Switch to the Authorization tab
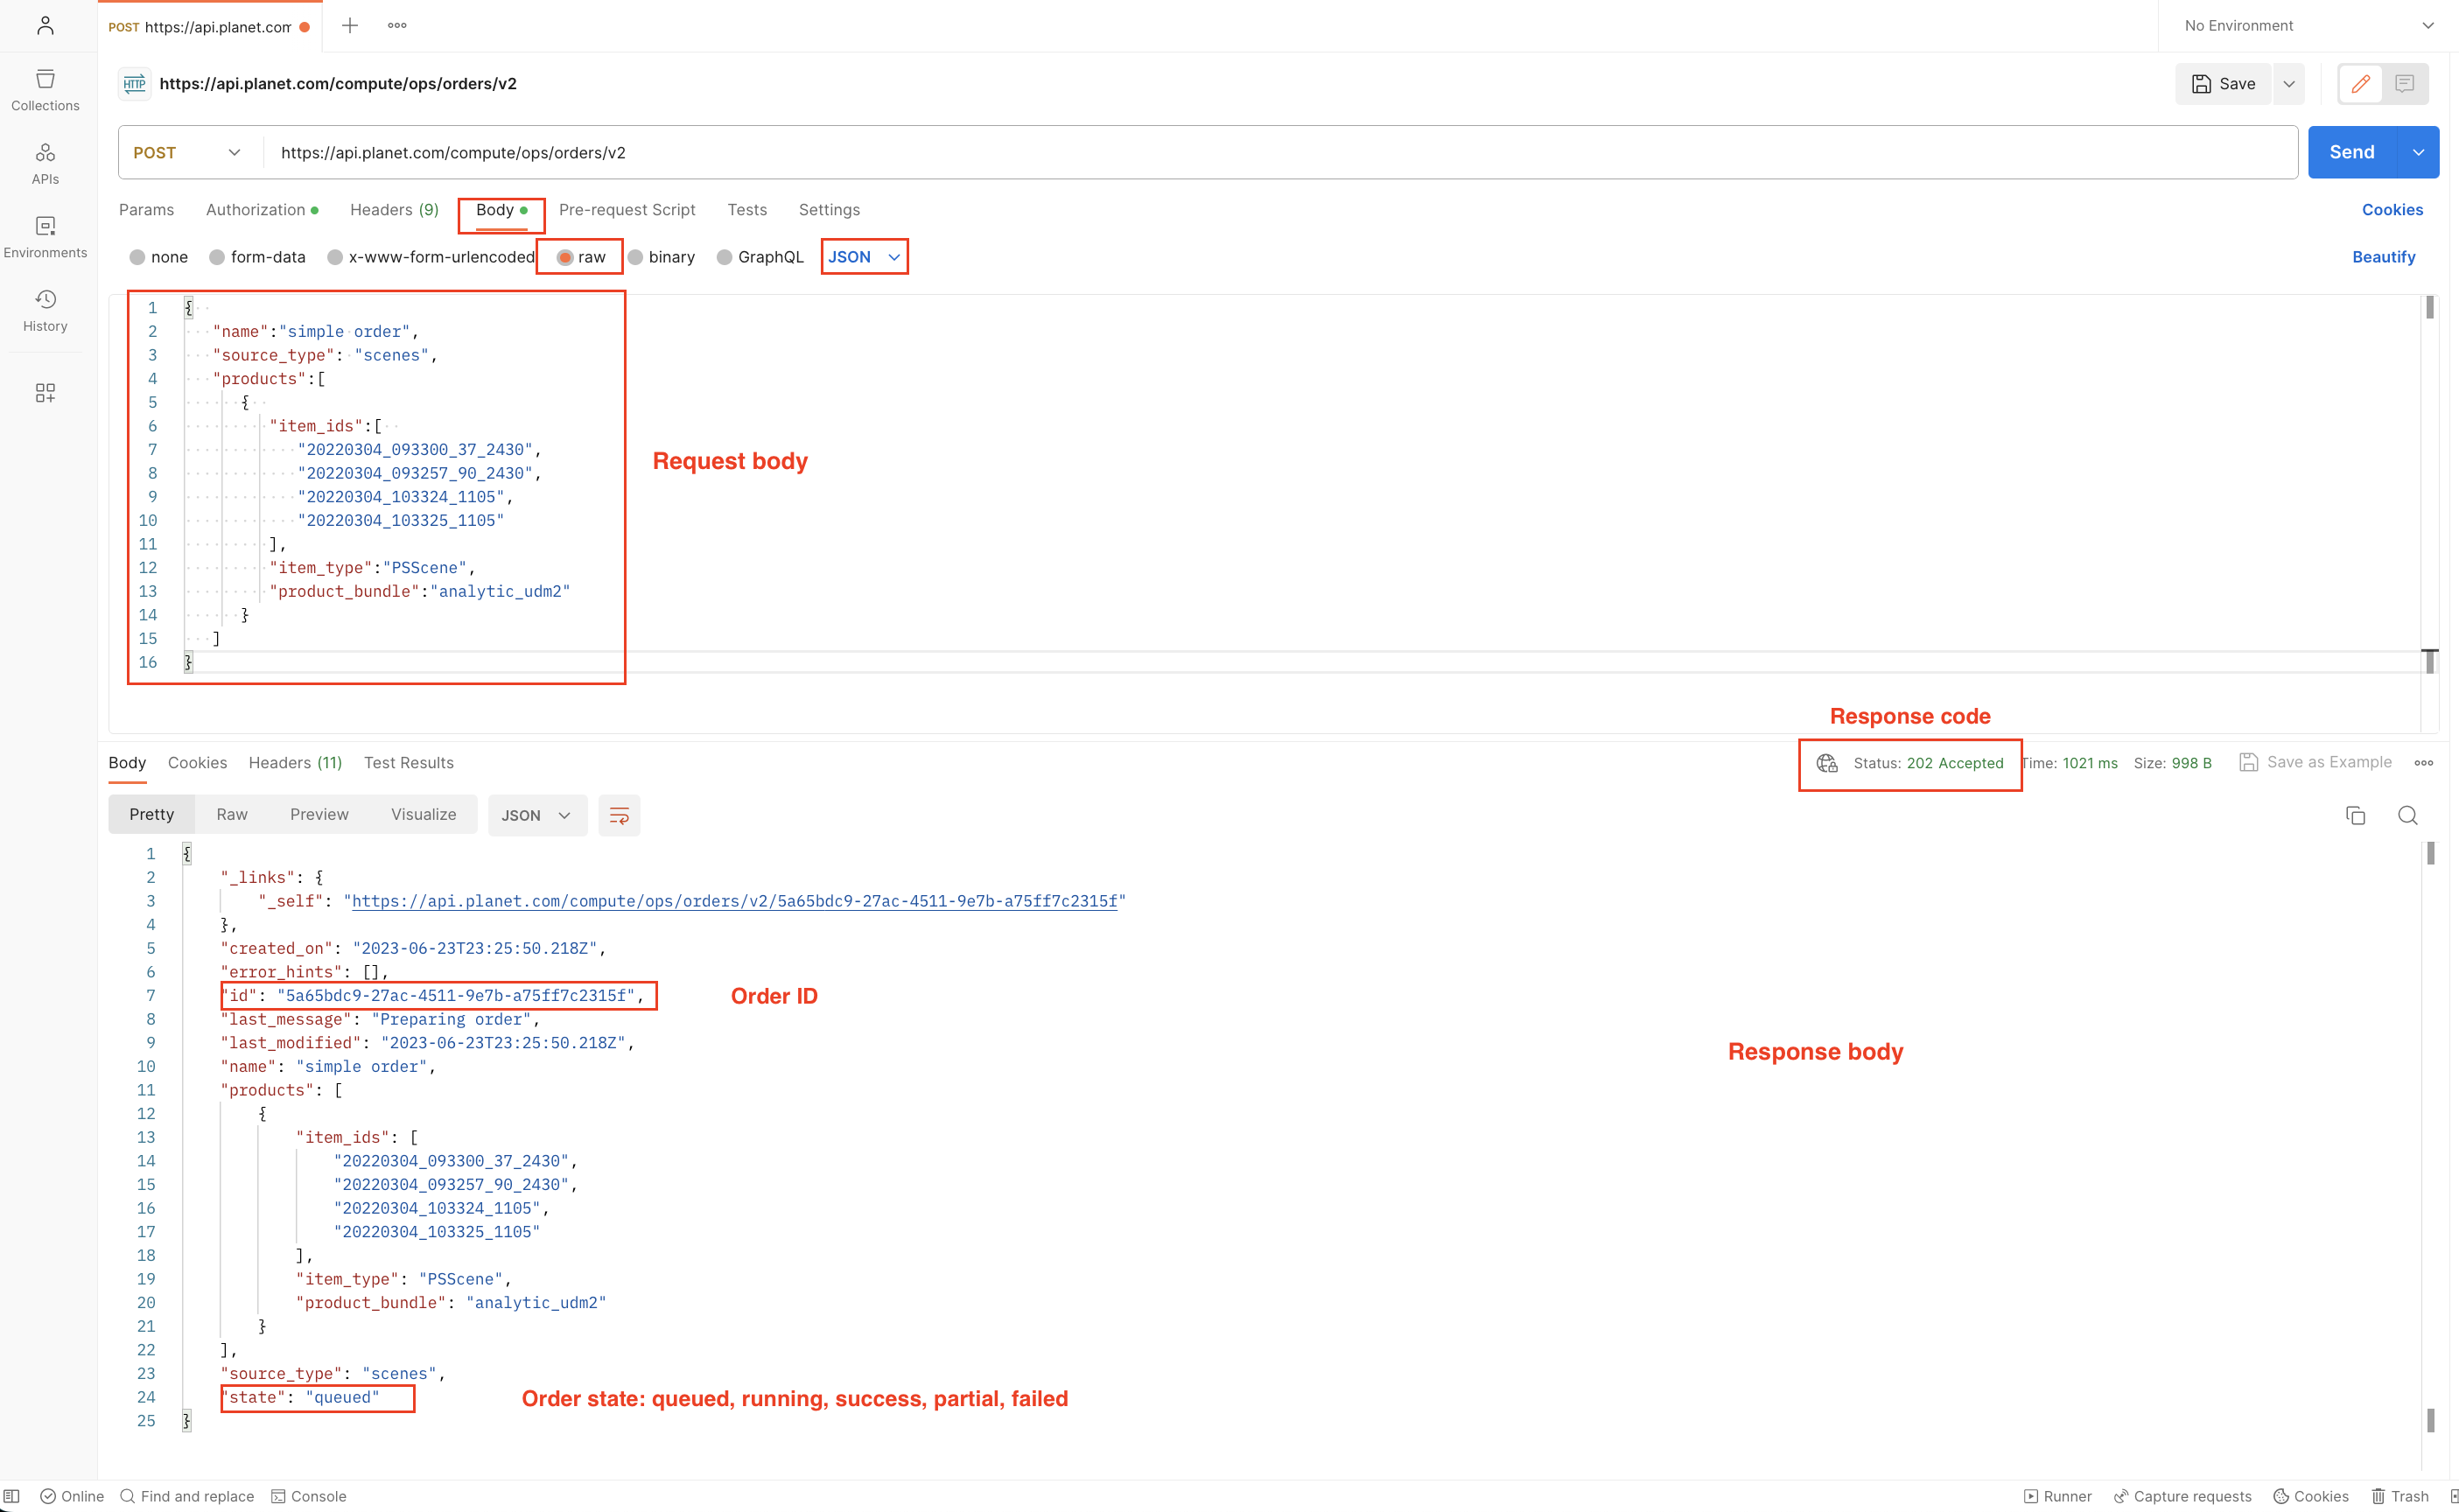Viewport: 2459px width, 1512px height. [x=262, y=210]
